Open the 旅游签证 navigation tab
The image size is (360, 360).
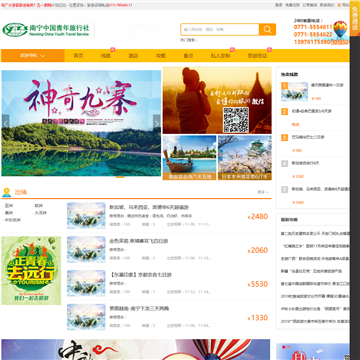[257, 56]
